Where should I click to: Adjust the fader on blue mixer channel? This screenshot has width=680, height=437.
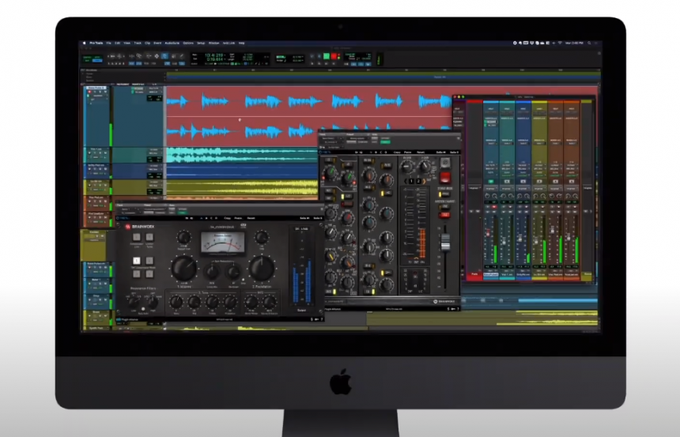pos(520,238)
